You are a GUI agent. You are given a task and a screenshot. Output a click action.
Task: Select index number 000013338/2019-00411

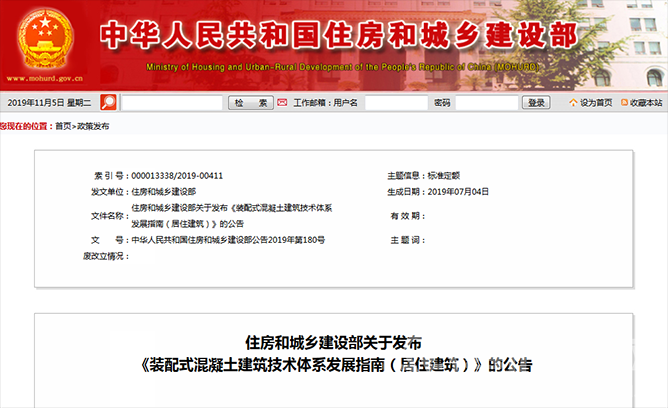click(x=177, y=175)
